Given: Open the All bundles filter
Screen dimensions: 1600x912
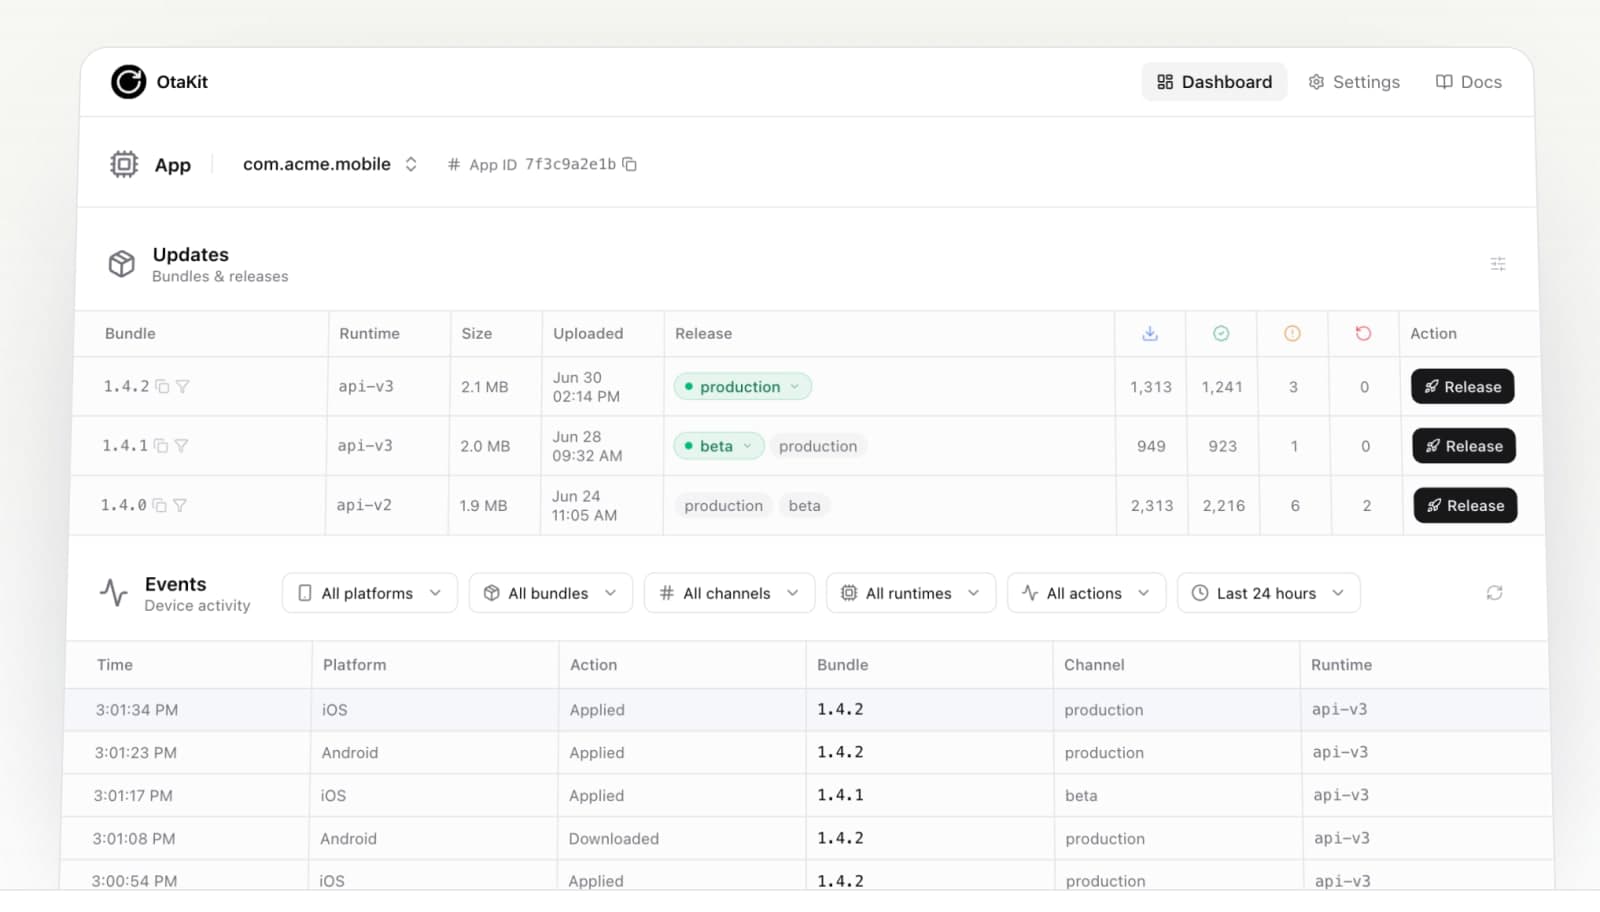Looking at the screenshot, I should (551, 593).
